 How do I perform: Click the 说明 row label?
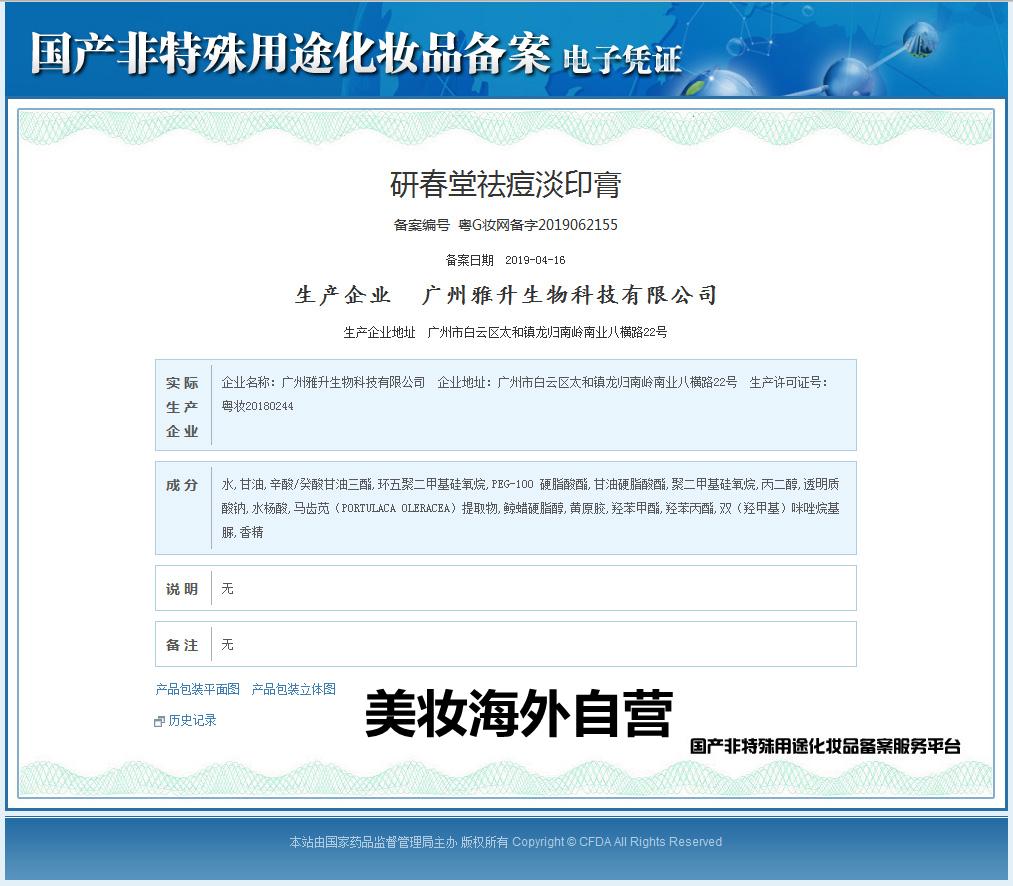pos(182,589)
